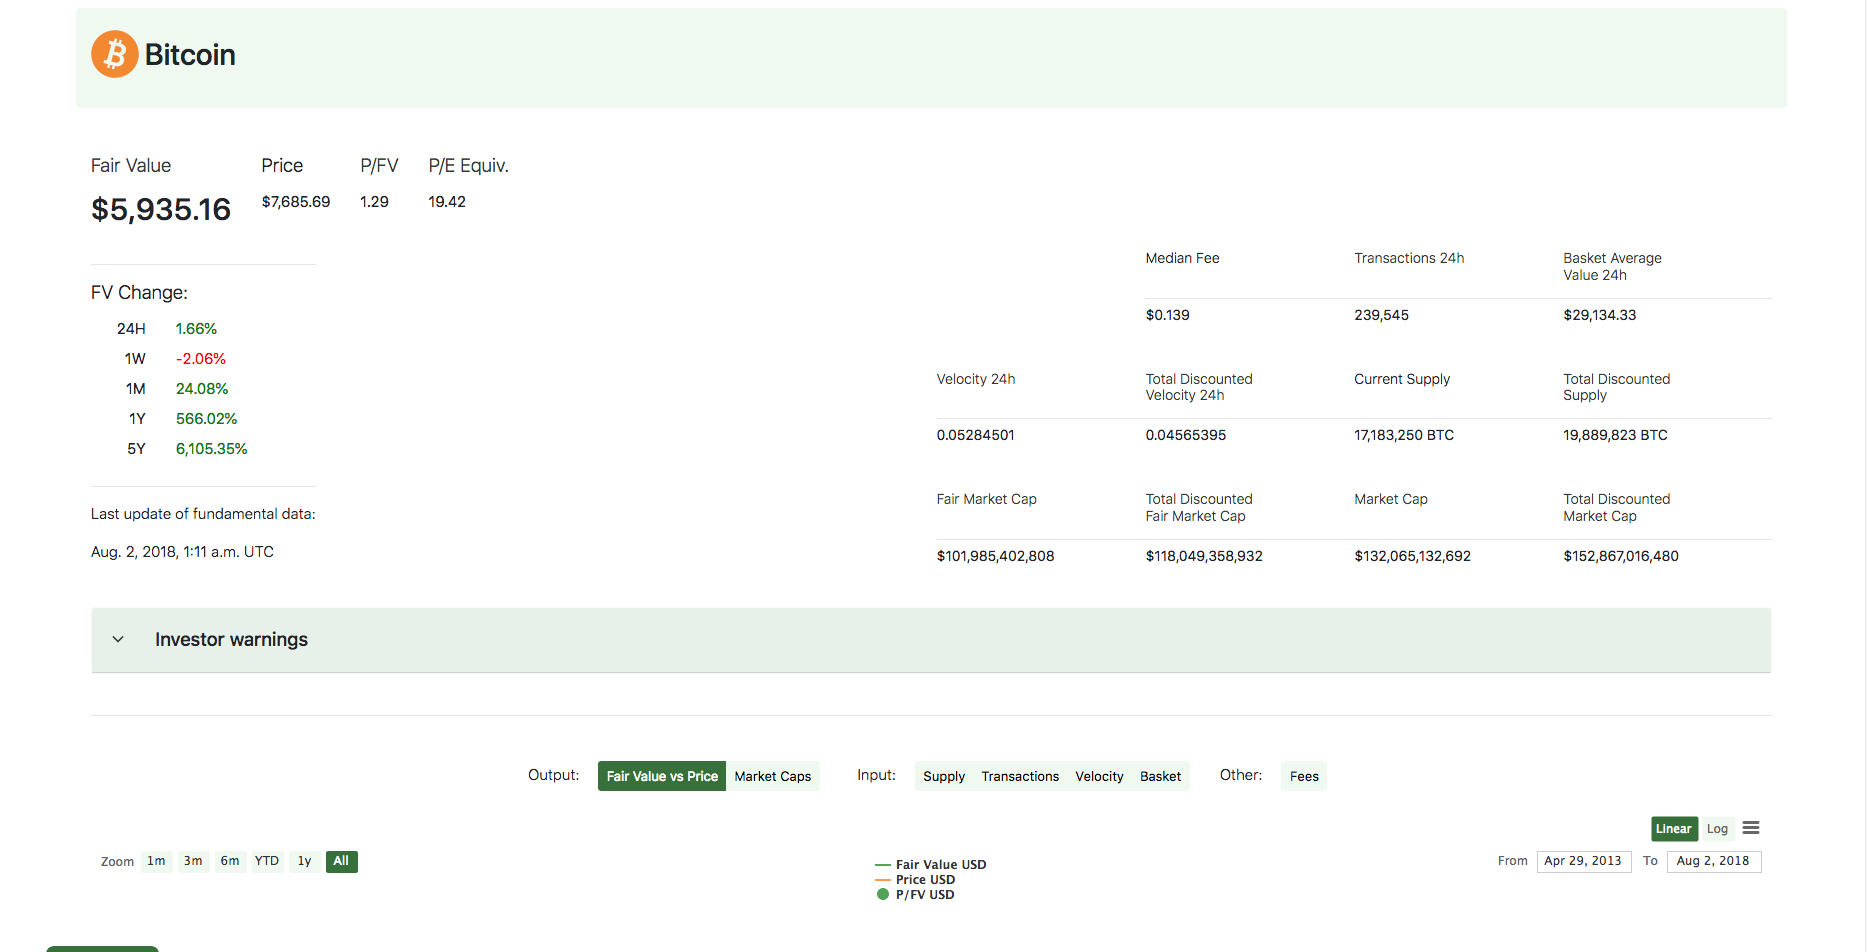Click the FV Change heading
Screen dimensions: 1867x952
coord(139,293)
